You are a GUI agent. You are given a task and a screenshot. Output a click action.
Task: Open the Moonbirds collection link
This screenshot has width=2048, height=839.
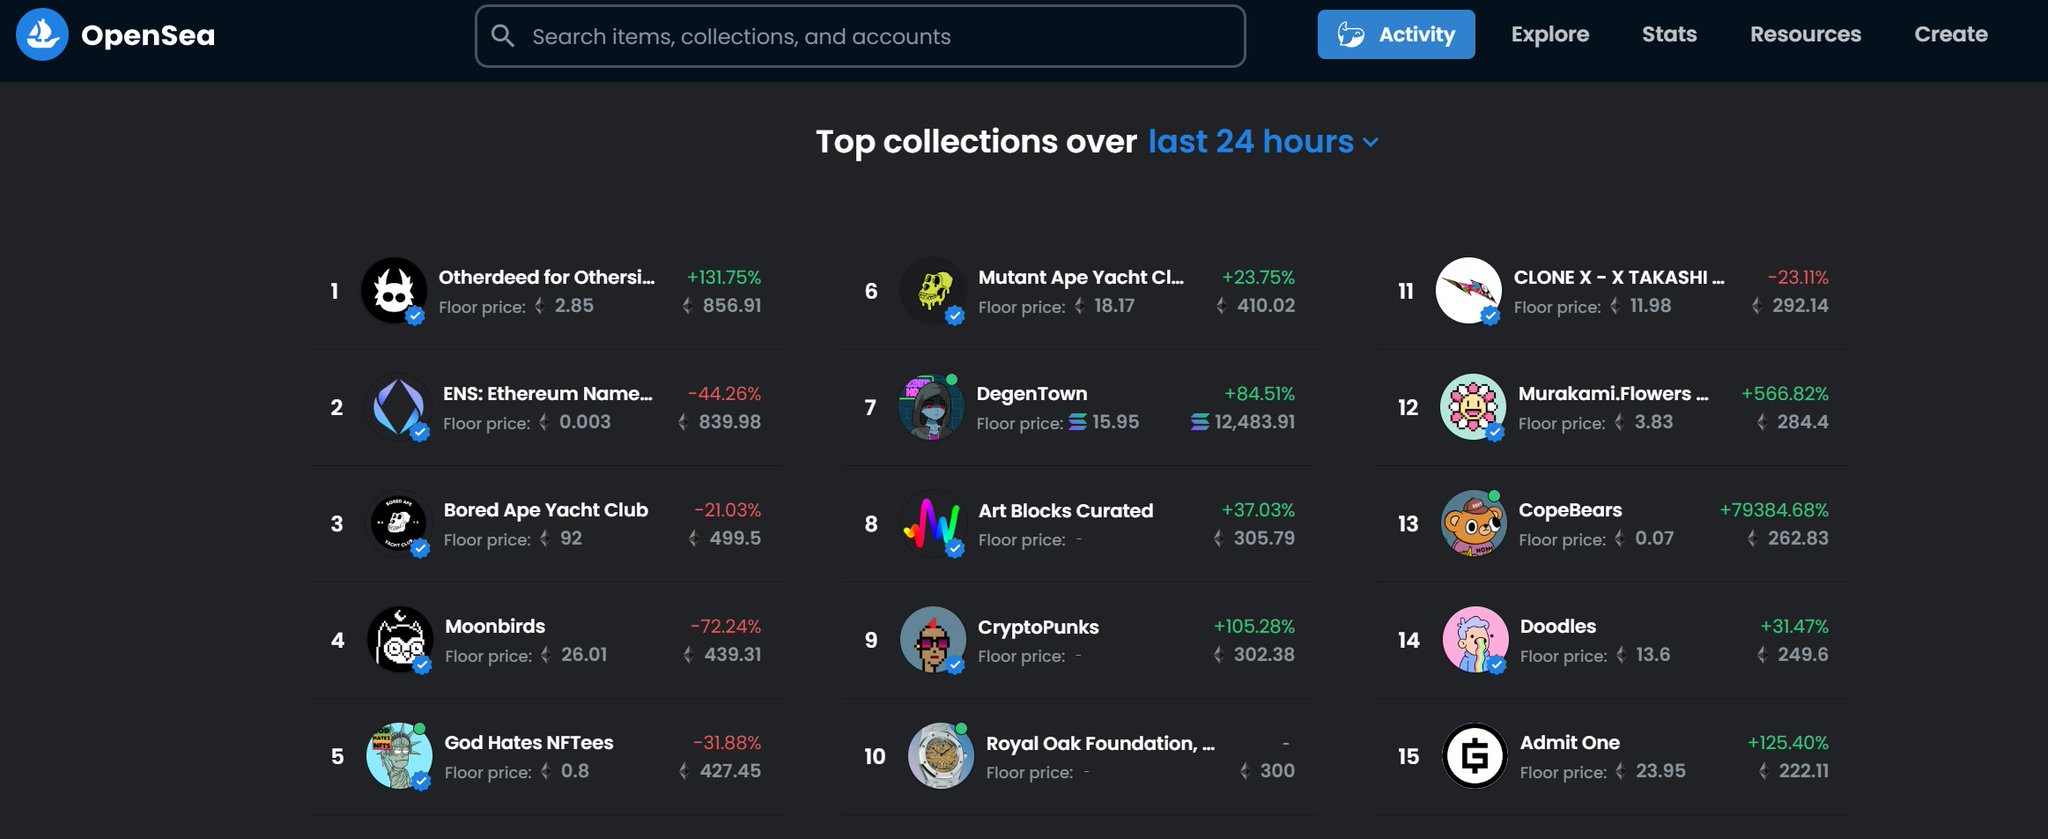pyautogui.click(x=495, y=626)
